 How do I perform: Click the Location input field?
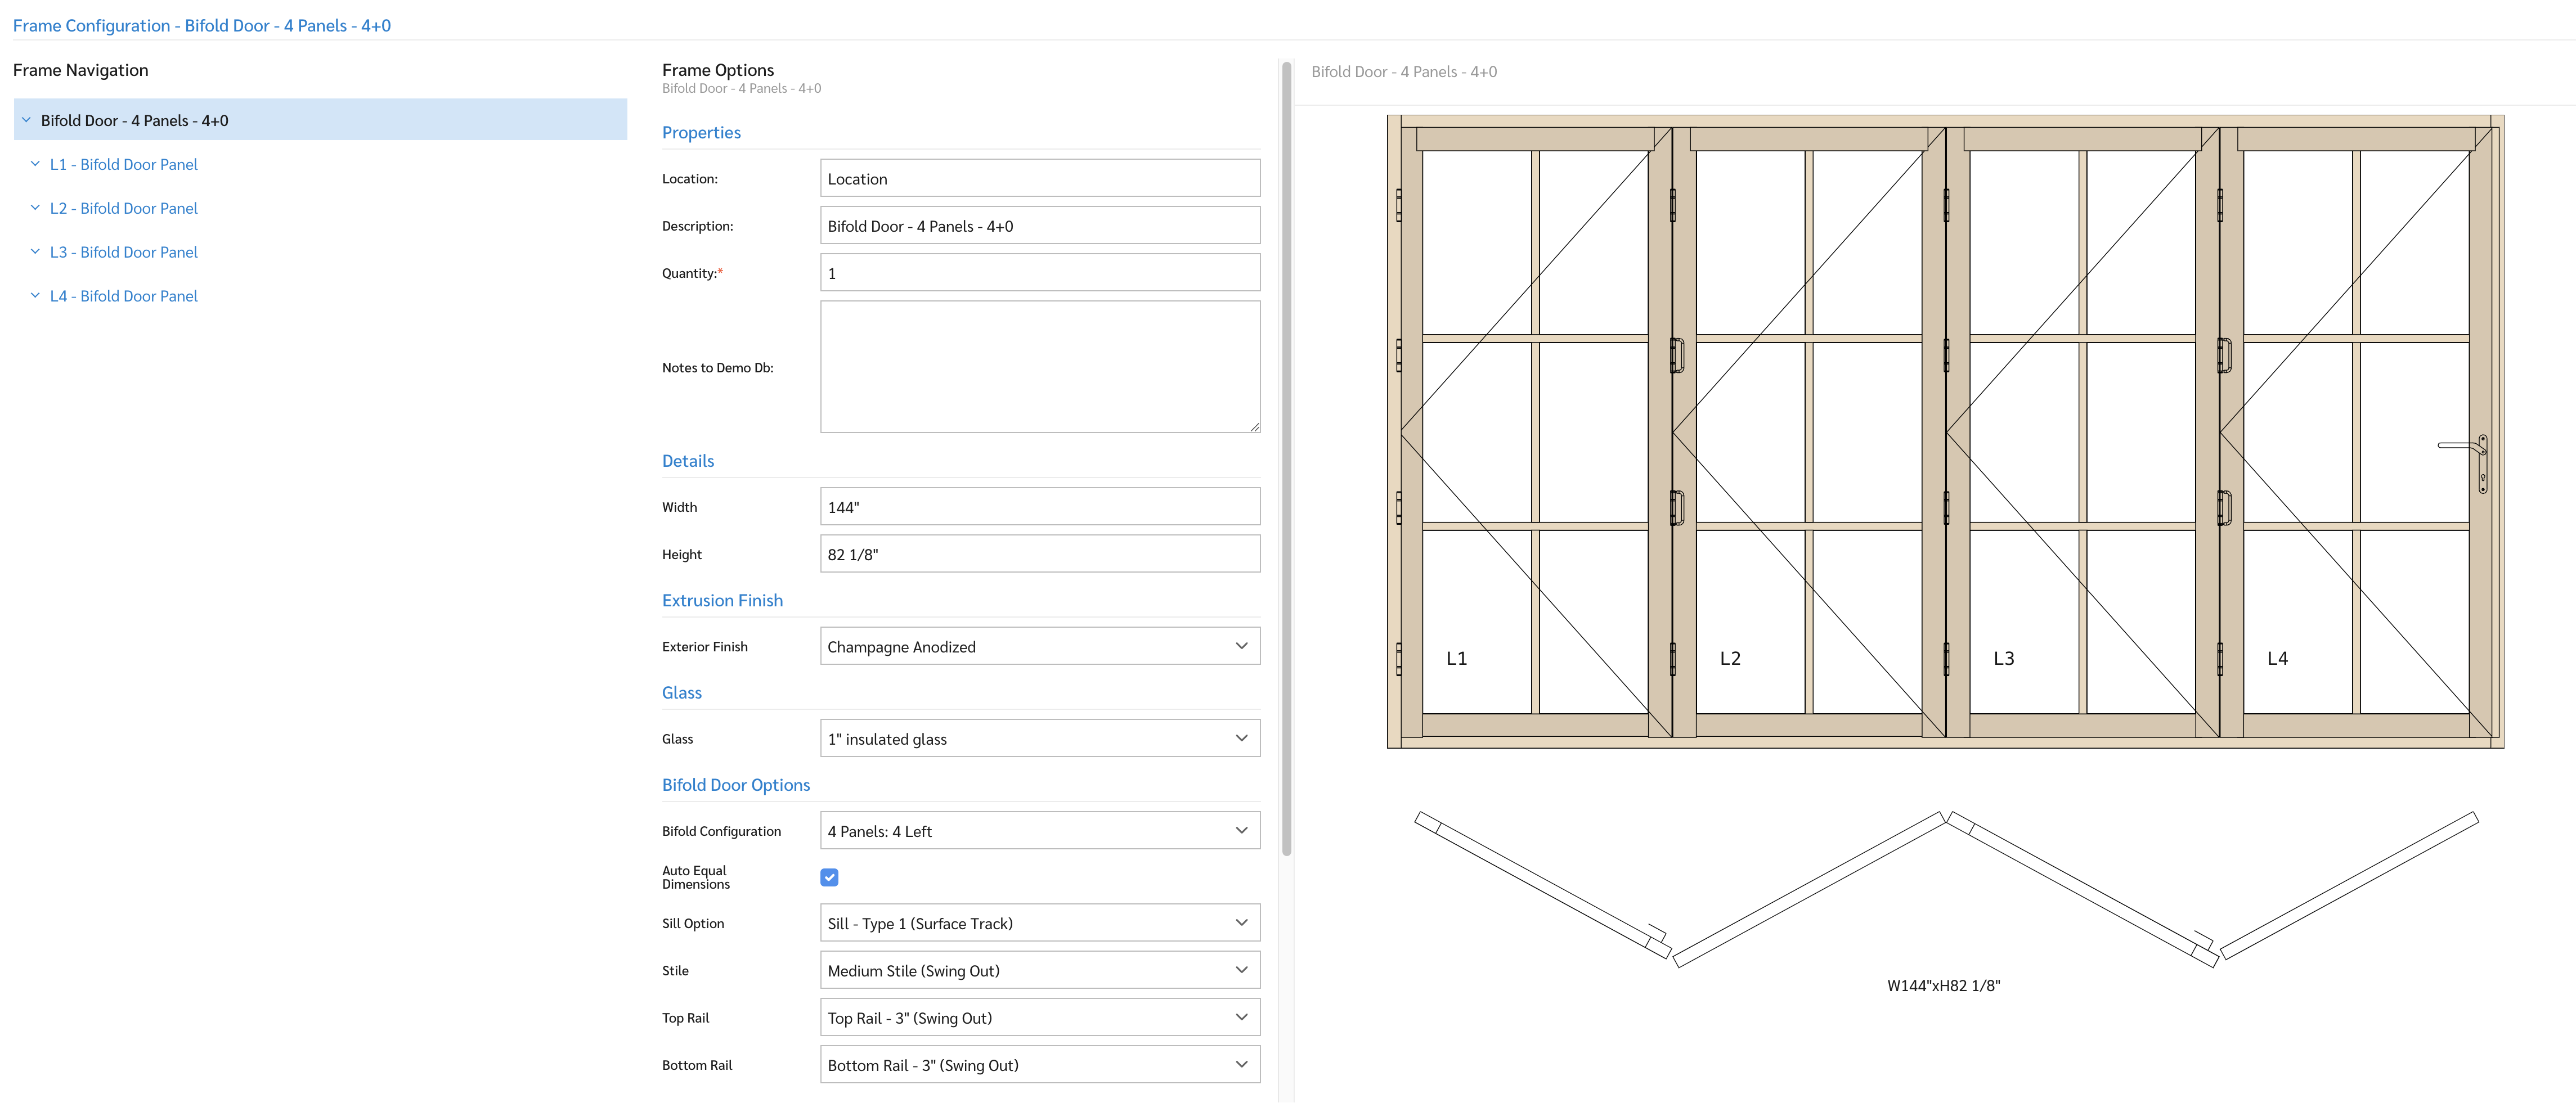pyautogui.click(x=1040, y=179)
